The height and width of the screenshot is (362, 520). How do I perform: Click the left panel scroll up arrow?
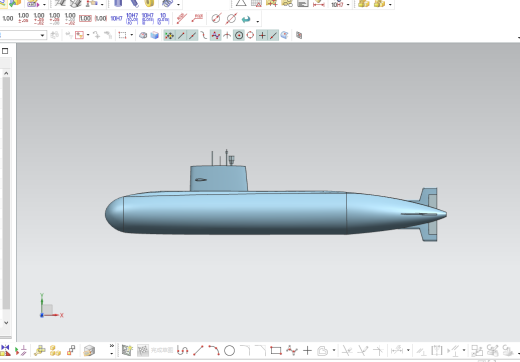6,73
